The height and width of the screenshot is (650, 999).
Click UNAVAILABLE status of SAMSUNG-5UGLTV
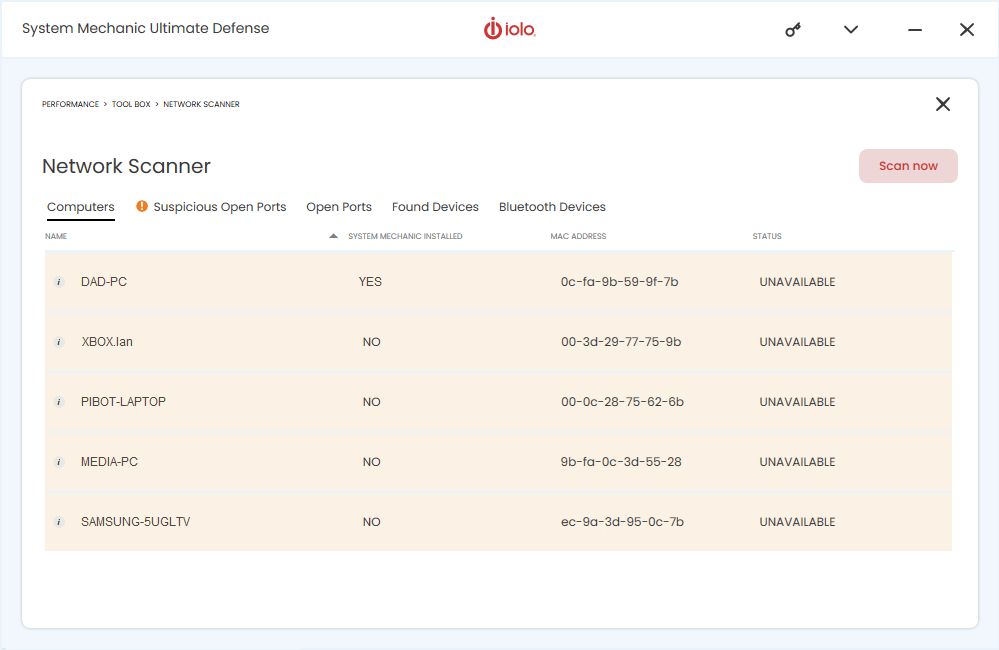pos(797,521)
